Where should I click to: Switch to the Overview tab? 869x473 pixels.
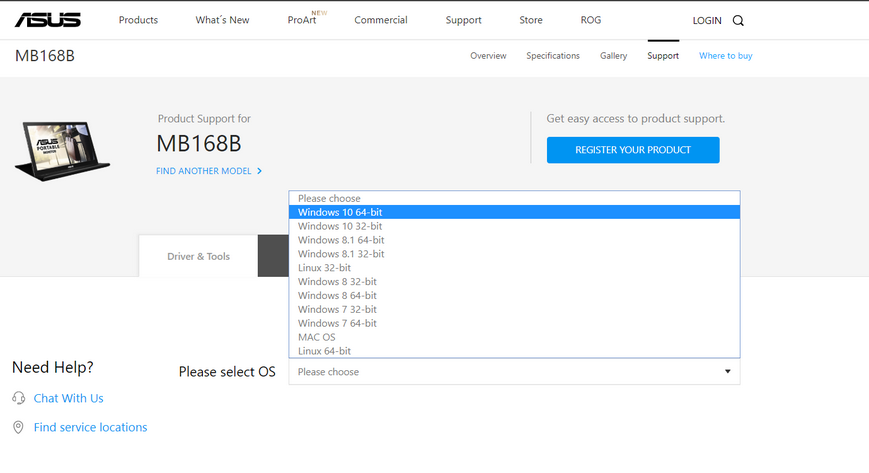(488, 55)
